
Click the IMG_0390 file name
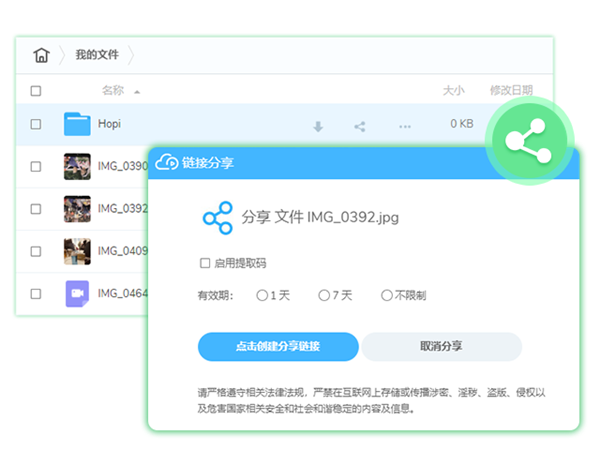click(123, 166)
